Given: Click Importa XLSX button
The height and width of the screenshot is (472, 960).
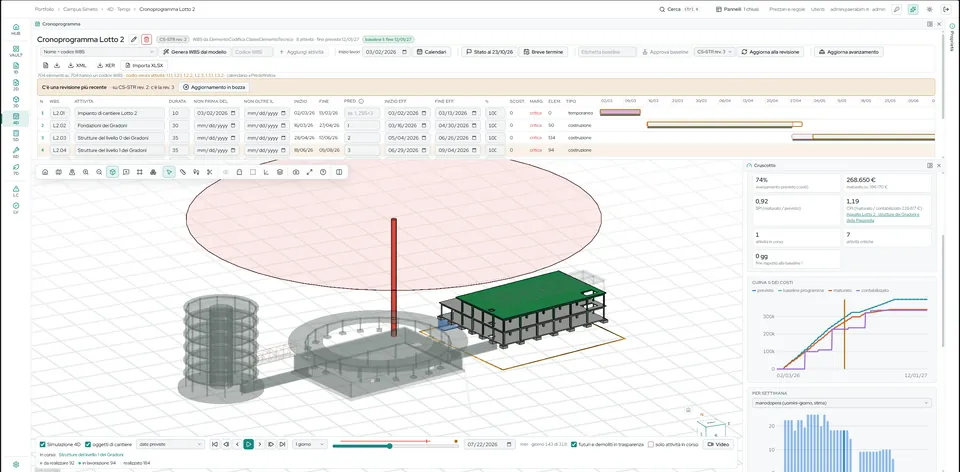Looking at the screenshot, I should click(x=144, y=65).
